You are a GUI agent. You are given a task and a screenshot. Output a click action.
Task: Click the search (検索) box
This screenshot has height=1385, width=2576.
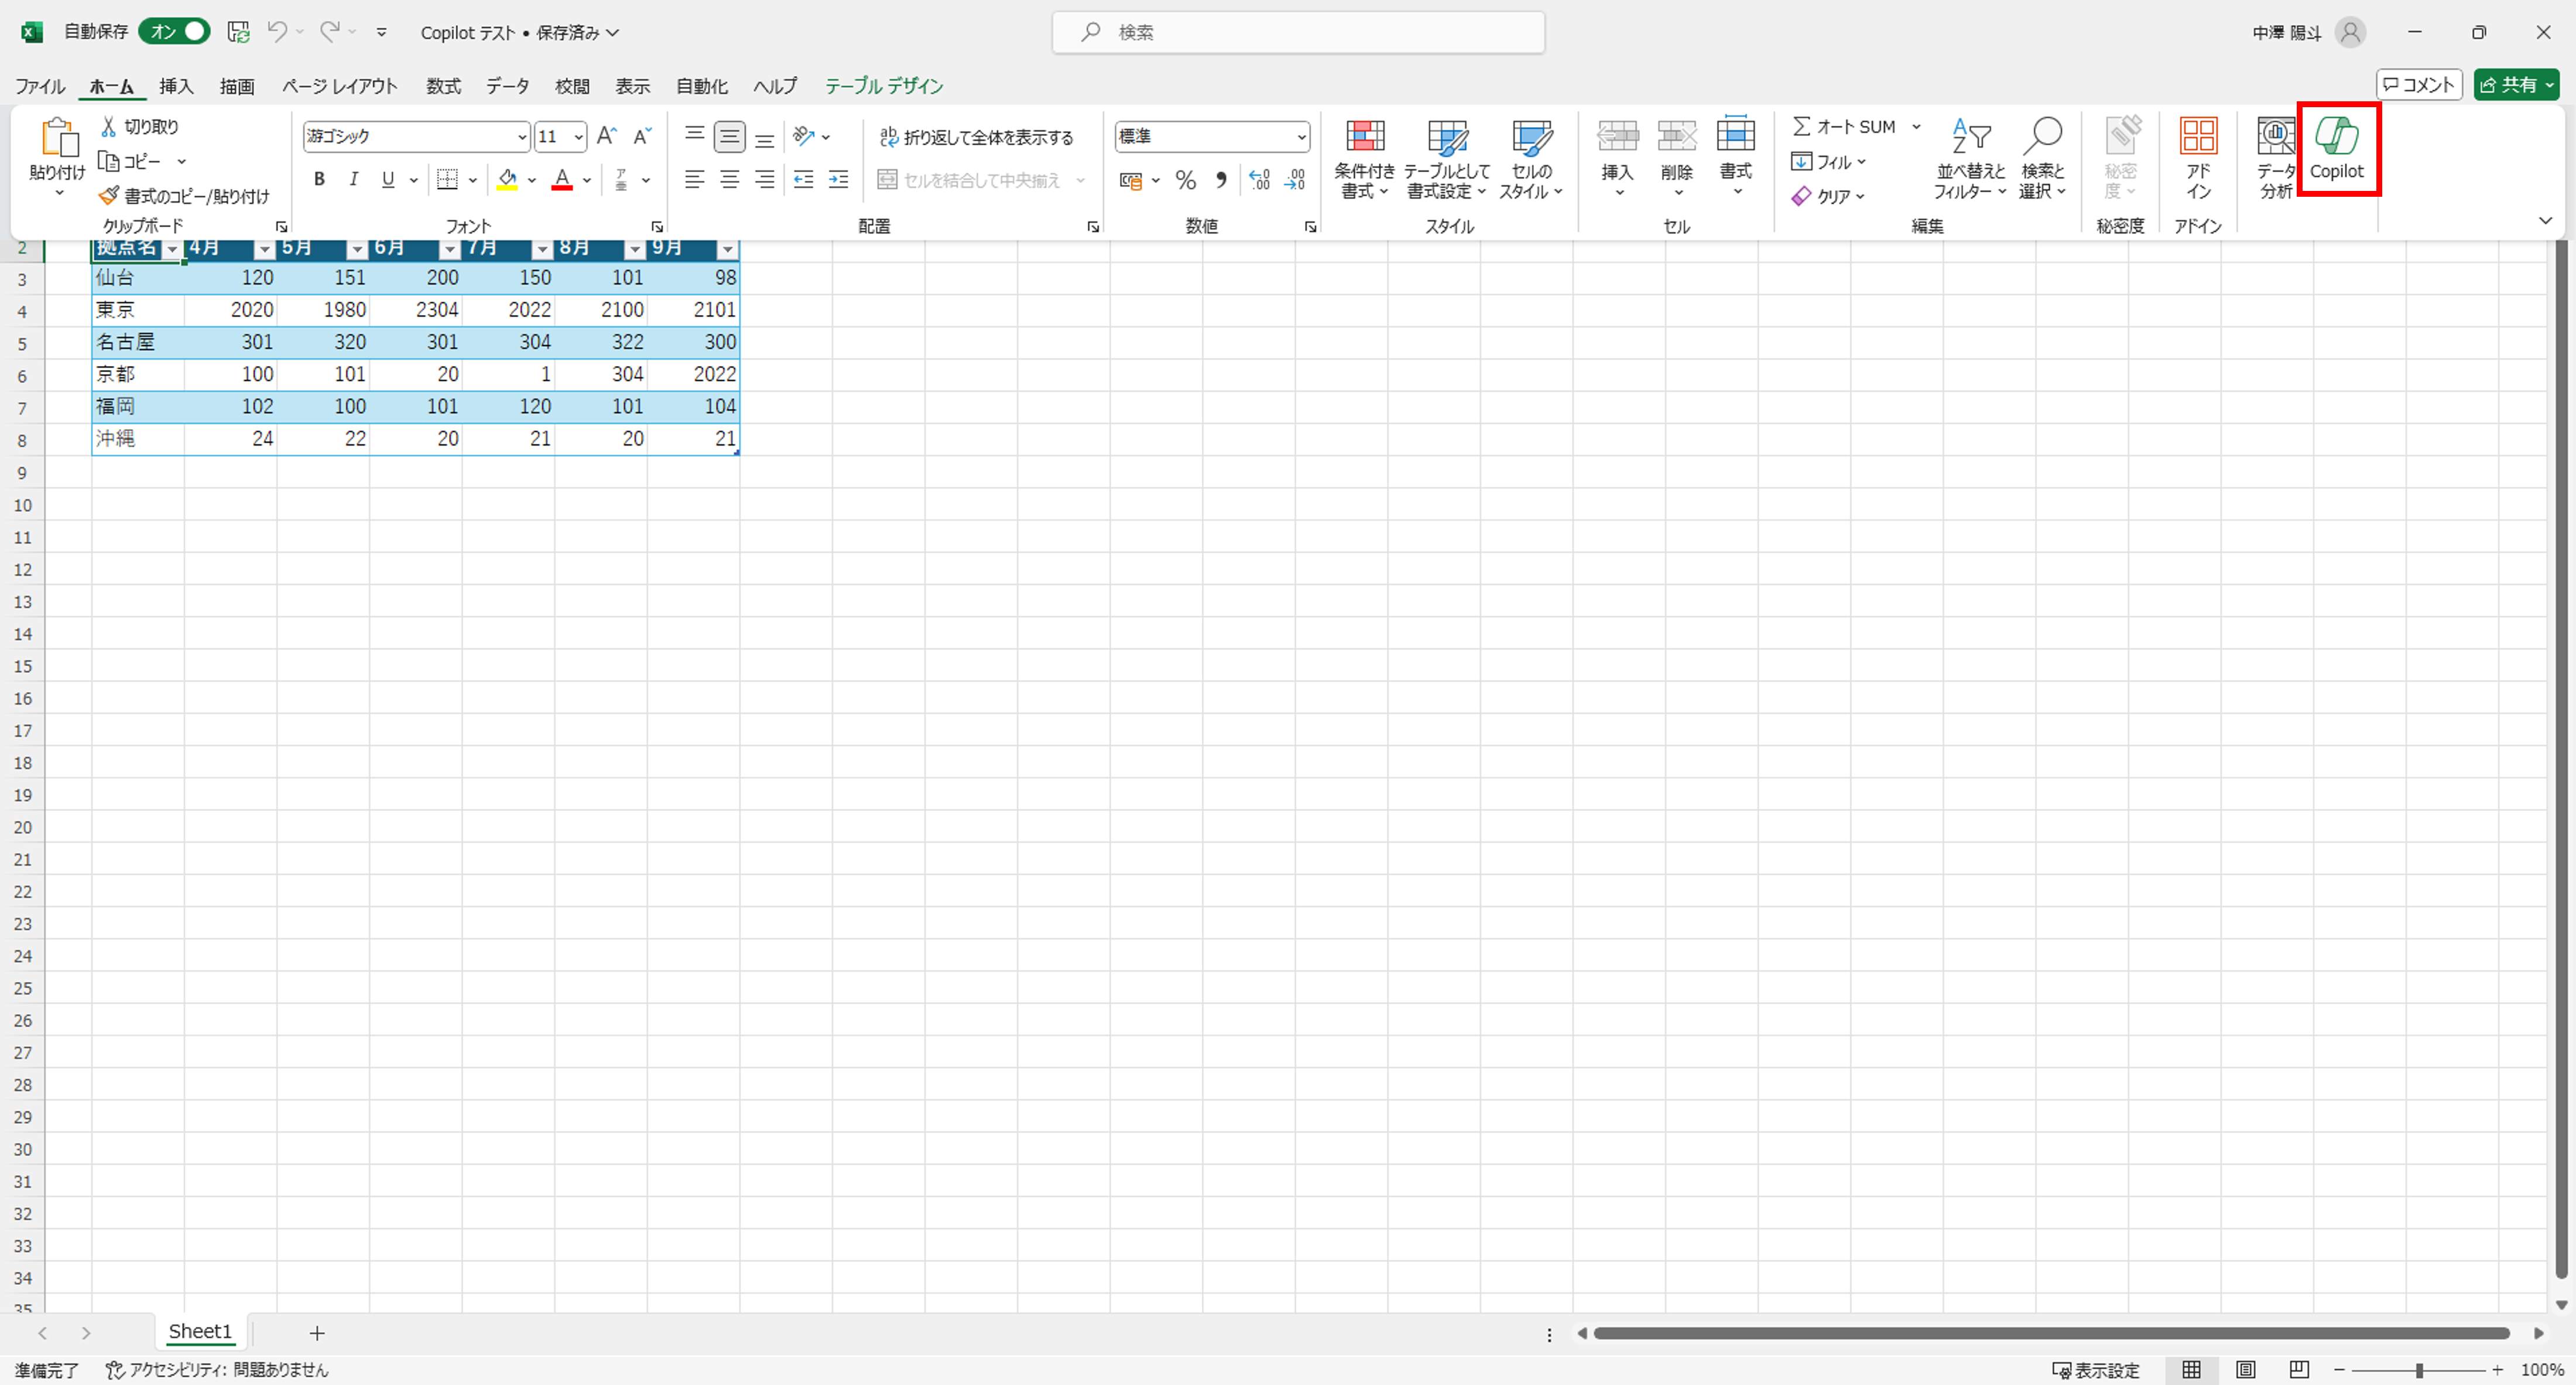[x=1297, y=32]
